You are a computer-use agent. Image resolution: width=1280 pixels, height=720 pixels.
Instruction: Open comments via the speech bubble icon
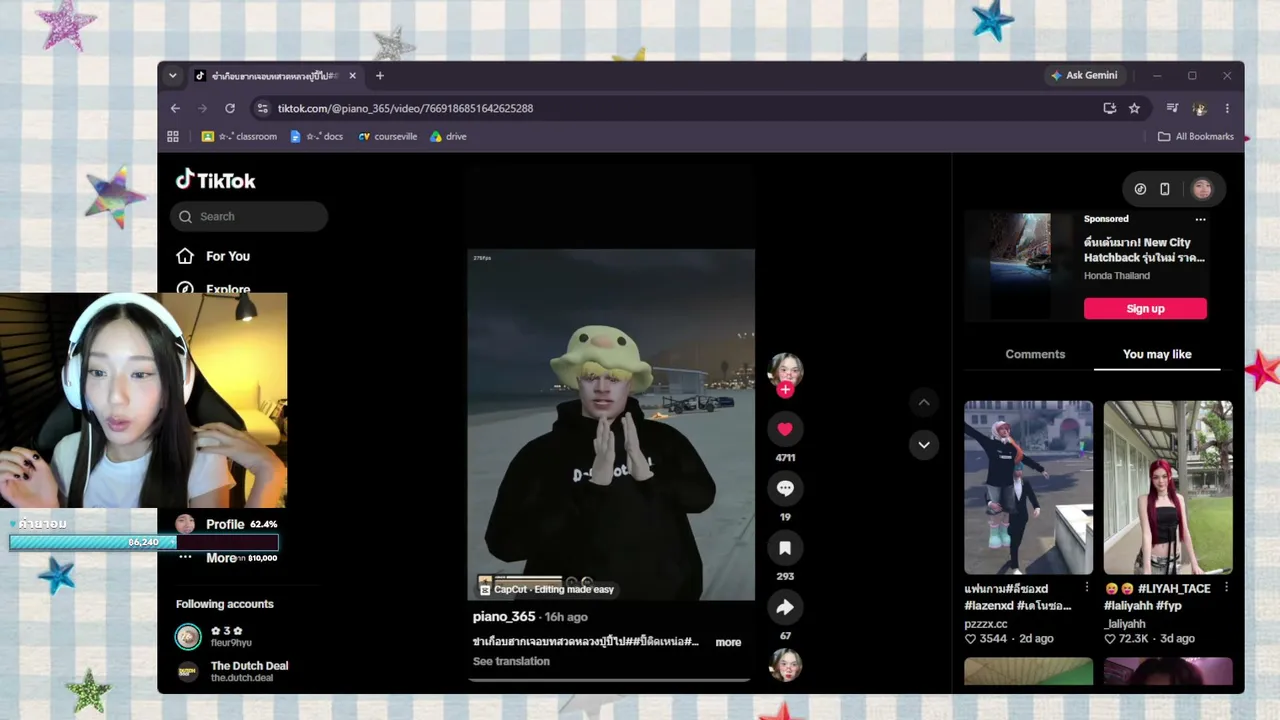click(x=785, y=488)
